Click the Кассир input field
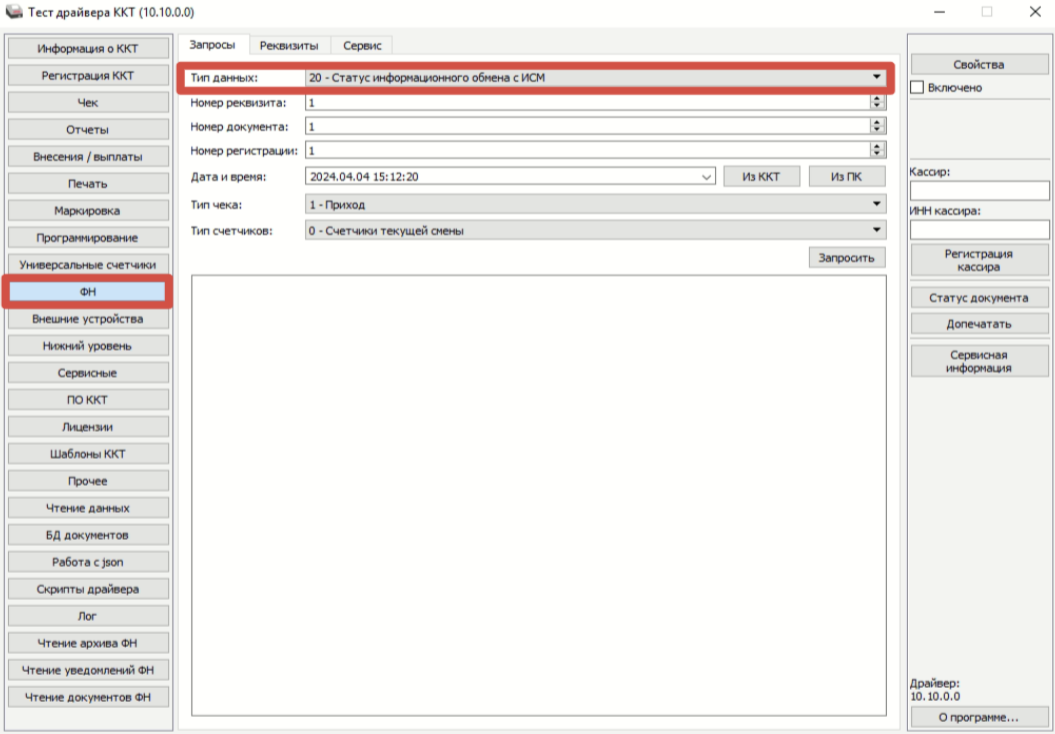The height and width of the screenshot is (734, 1055). coord(979,190)
